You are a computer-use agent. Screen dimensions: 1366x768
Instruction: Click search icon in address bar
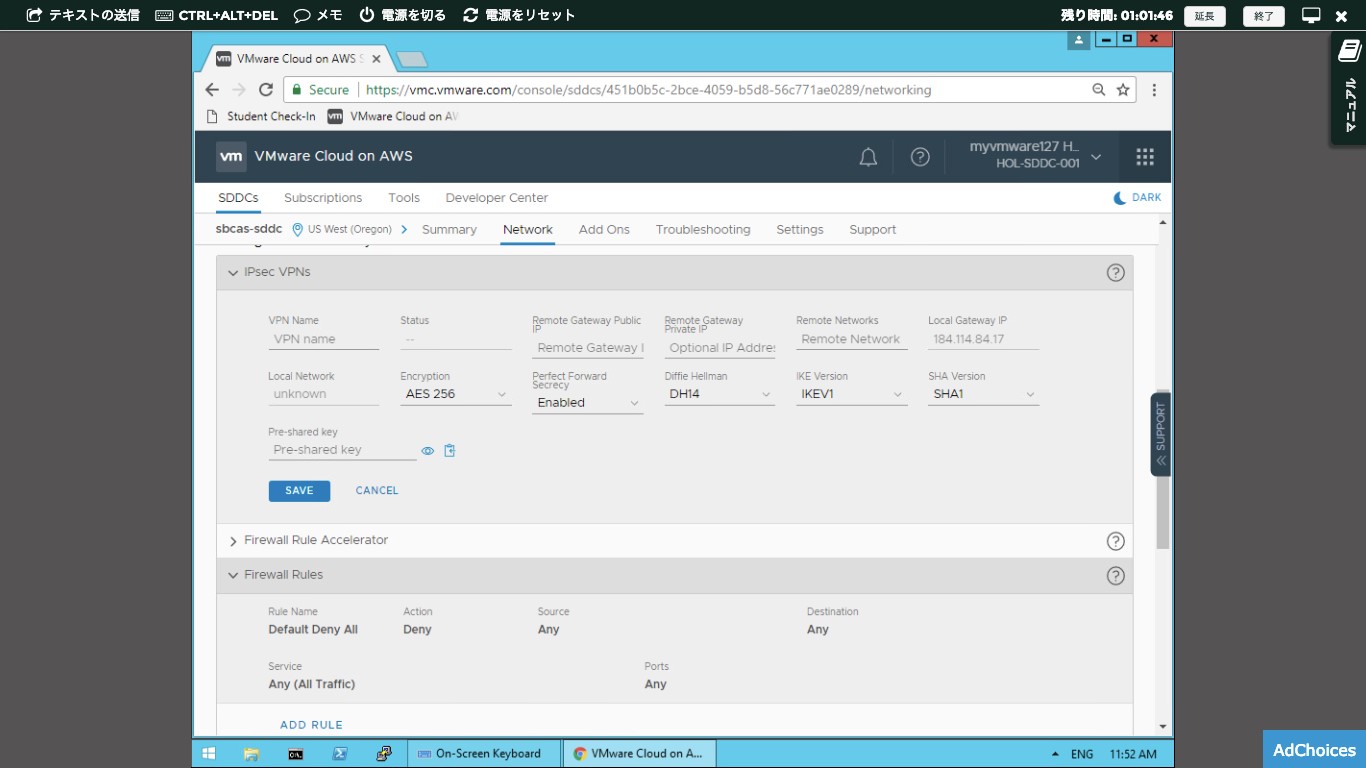pyautogui.click(x=1099, y=90)
